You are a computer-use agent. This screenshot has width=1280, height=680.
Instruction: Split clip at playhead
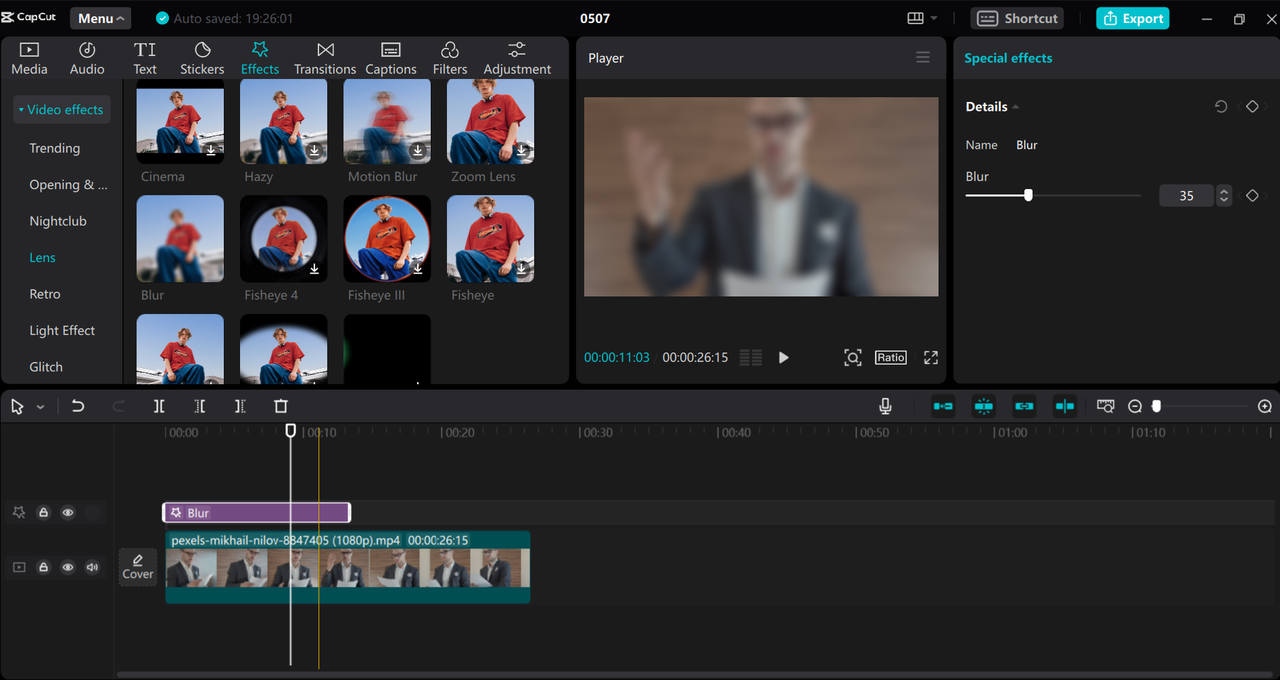(x=159, y=407)
